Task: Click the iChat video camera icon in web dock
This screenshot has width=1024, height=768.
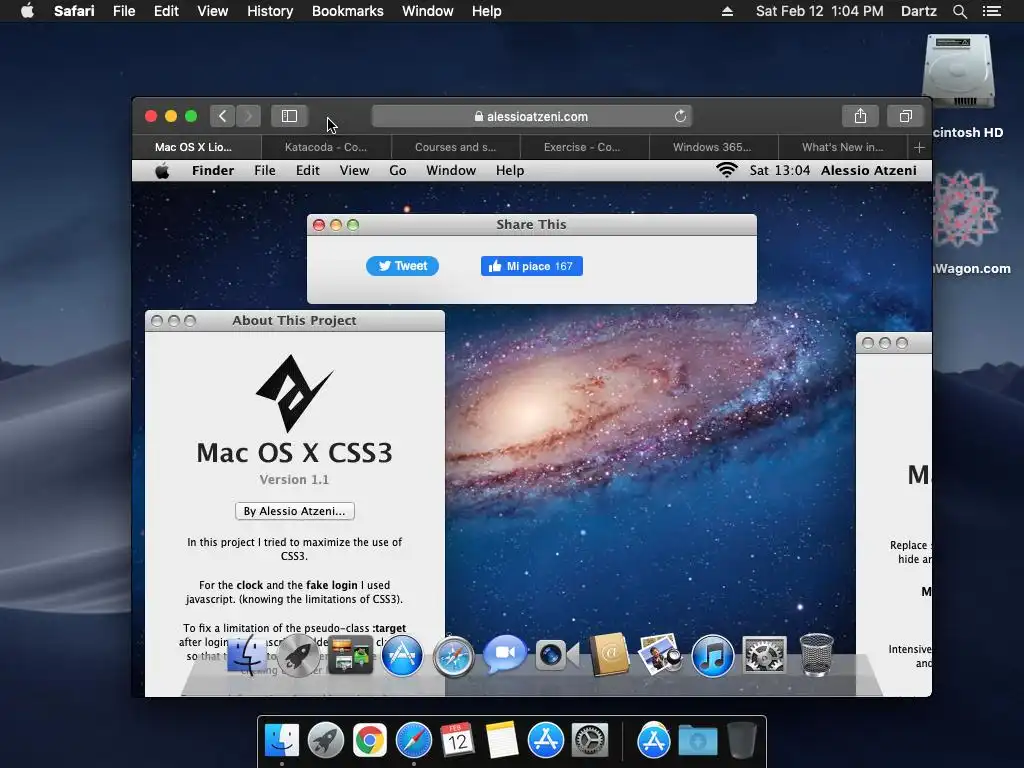Action: [x=557, y=655]
